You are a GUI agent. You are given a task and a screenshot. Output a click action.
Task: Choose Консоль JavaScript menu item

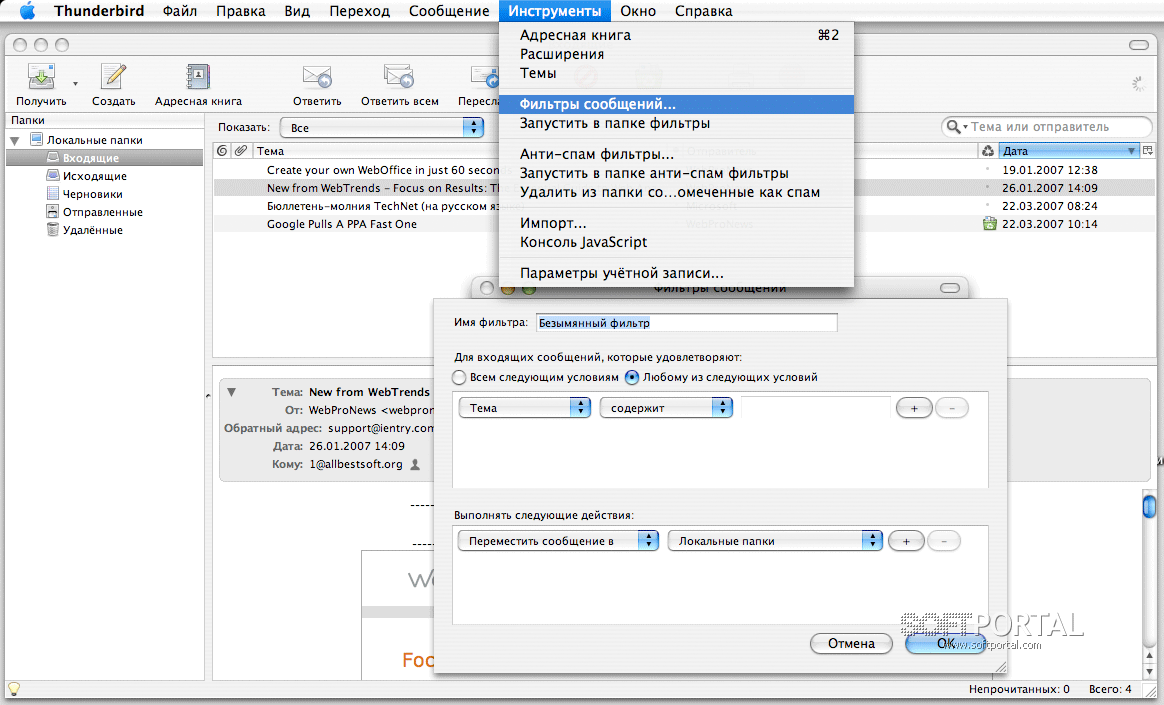(x=676, y=242)
